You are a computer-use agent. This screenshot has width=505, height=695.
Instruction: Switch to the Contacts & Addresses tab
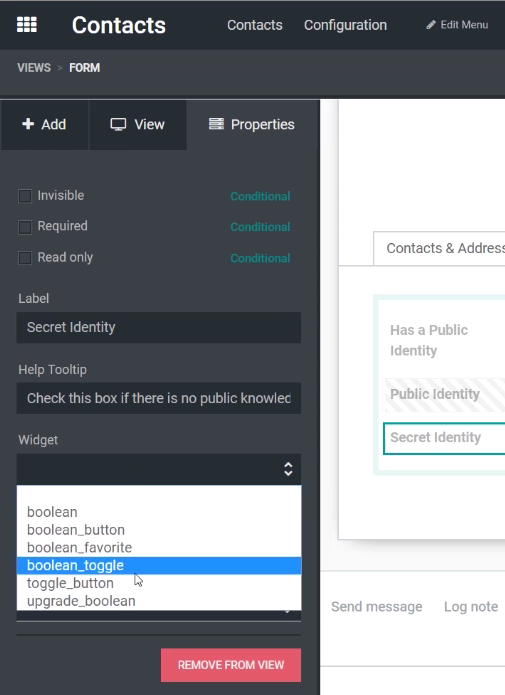click(x=439, y=248)
